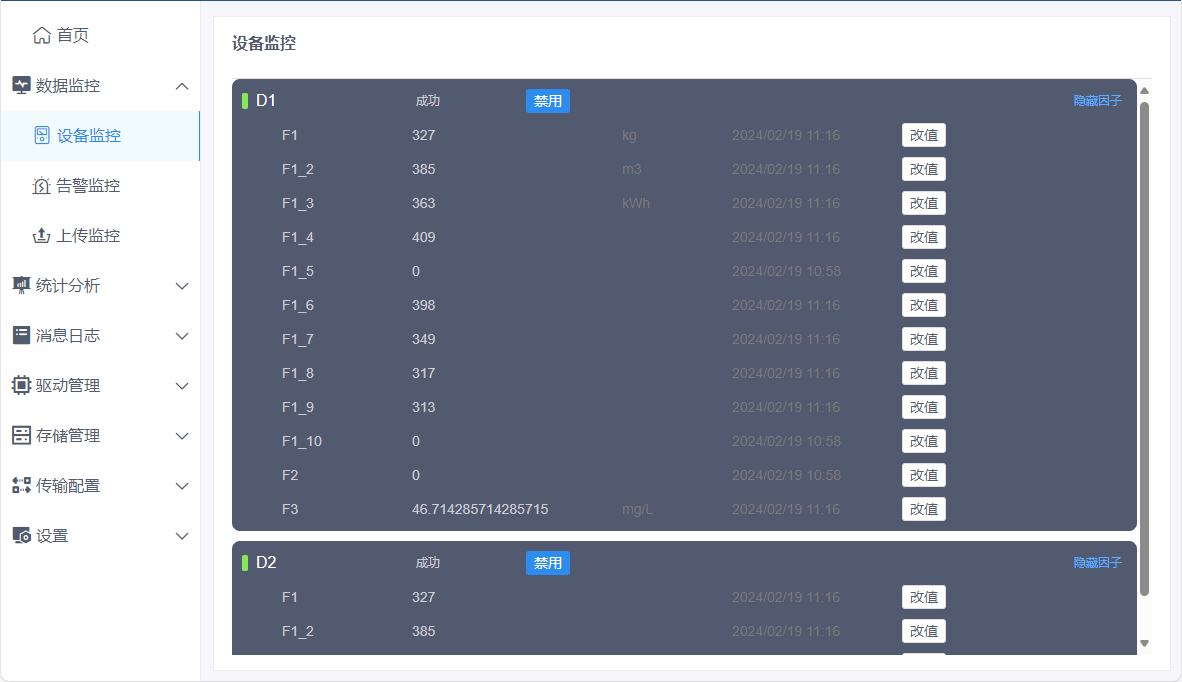The height and width of the screenshot is (682, 1182).
Task: Click the 驱动管理 chip icon
Action: [x=21, y=385]
